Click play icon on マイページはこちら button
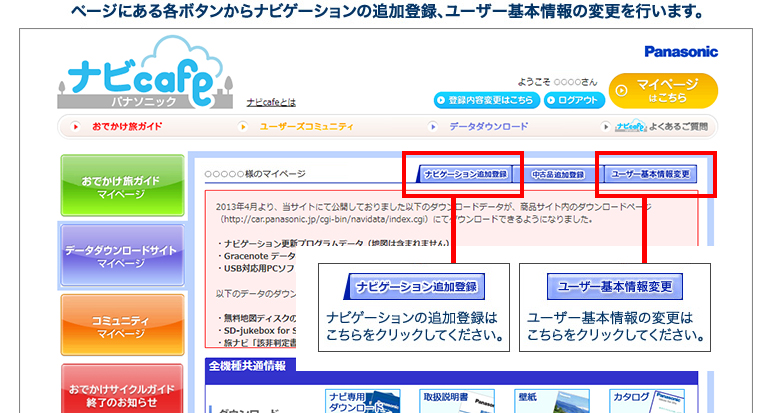This screenshot has width=770, height=413. click(x=622, y=91)
